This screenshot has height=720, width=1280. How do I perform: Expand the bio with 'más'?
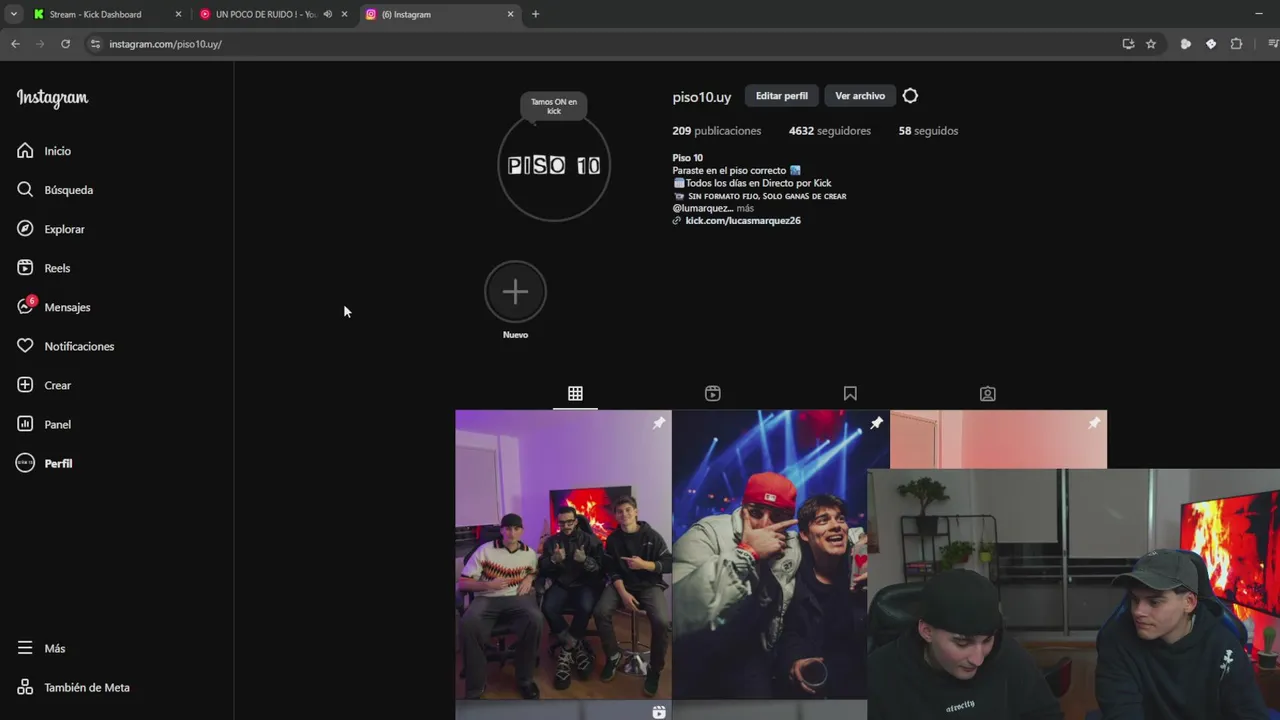tap(745, 208)
